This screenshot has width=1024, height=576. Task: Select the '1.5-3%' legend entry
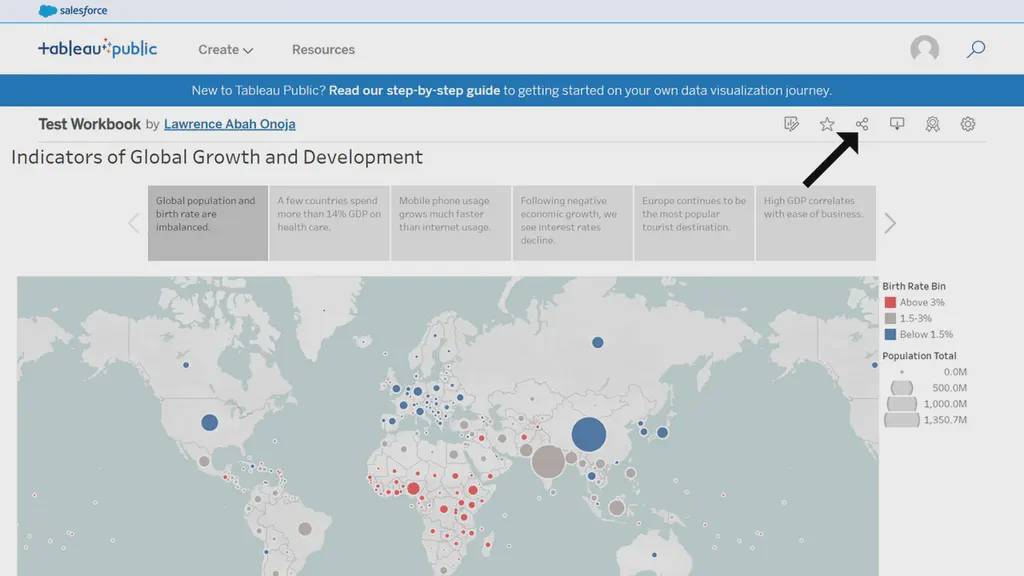[x=914, y=318]
